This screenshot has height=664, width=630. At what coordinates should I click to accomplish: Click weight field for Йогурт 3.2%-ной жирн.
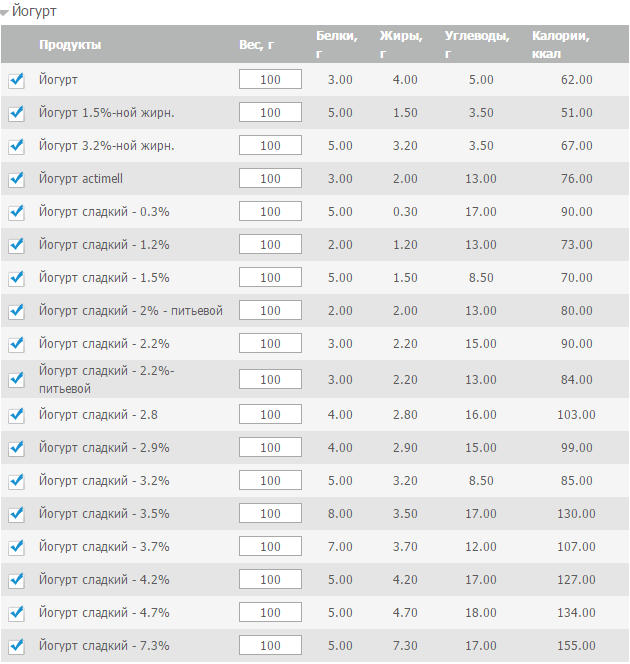[270, 145]
